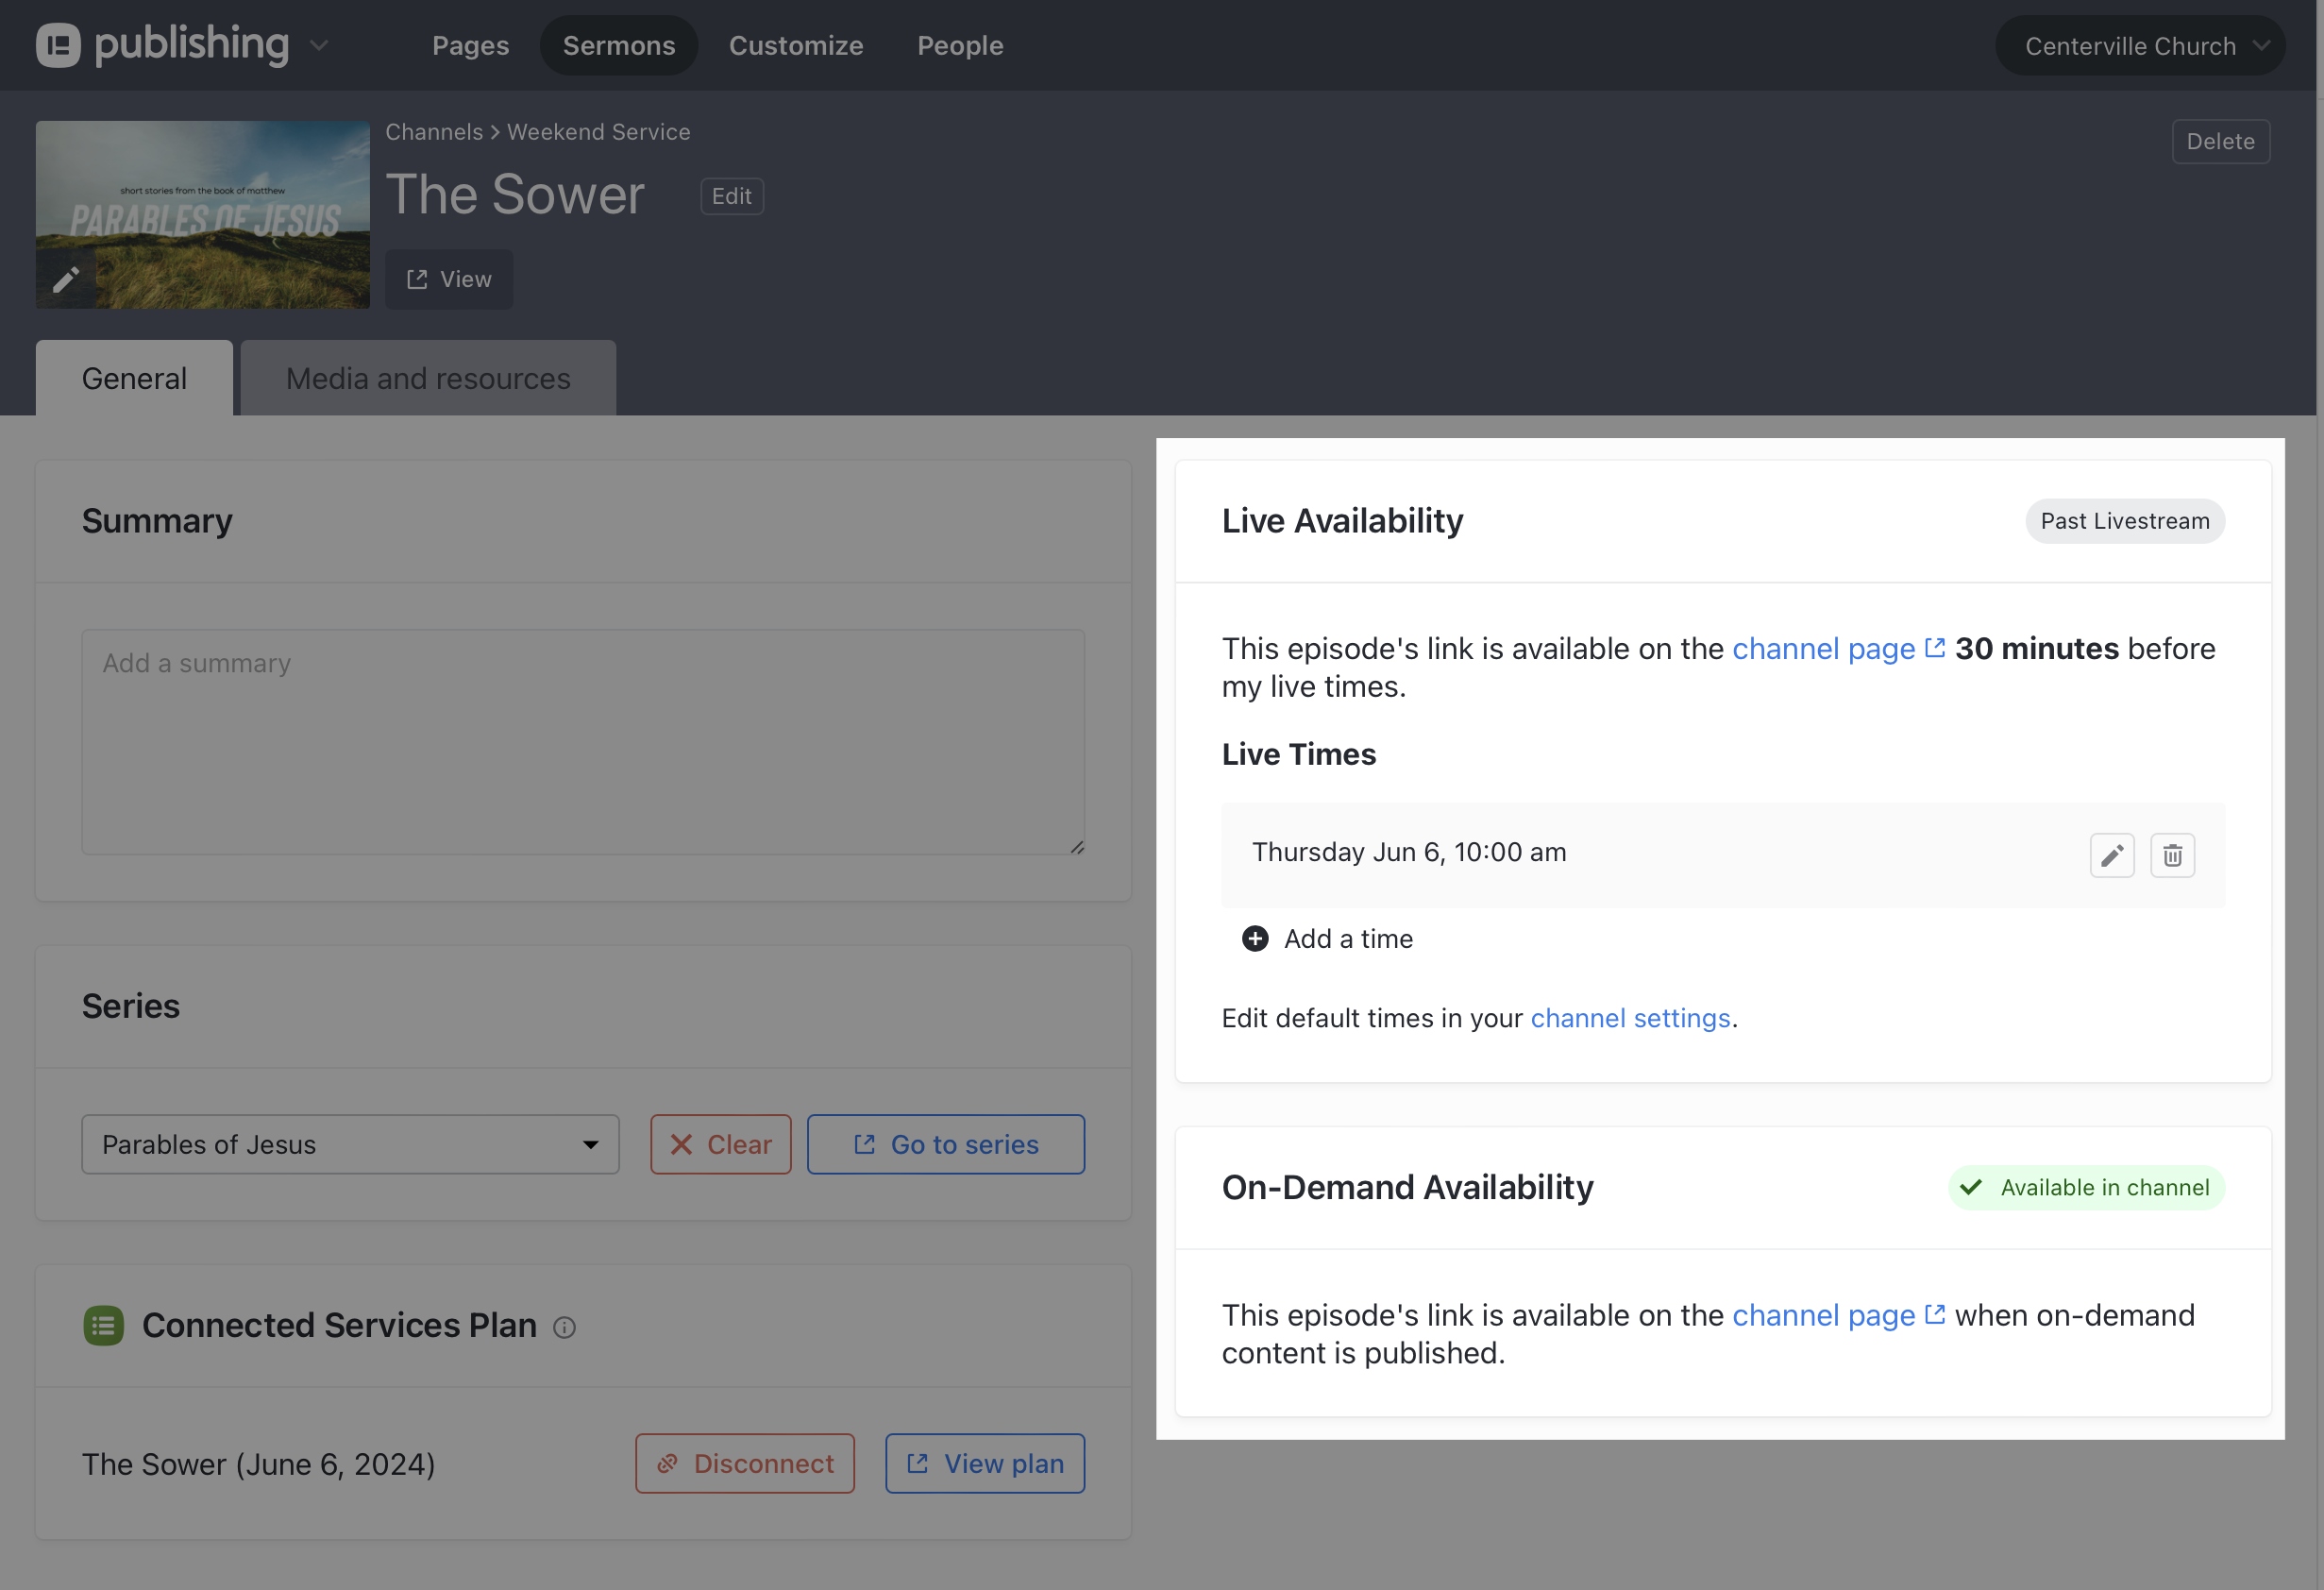Click the Publishing logo icon
The height and width of the screenshot is (1590, 2324).
coord(58,45)
